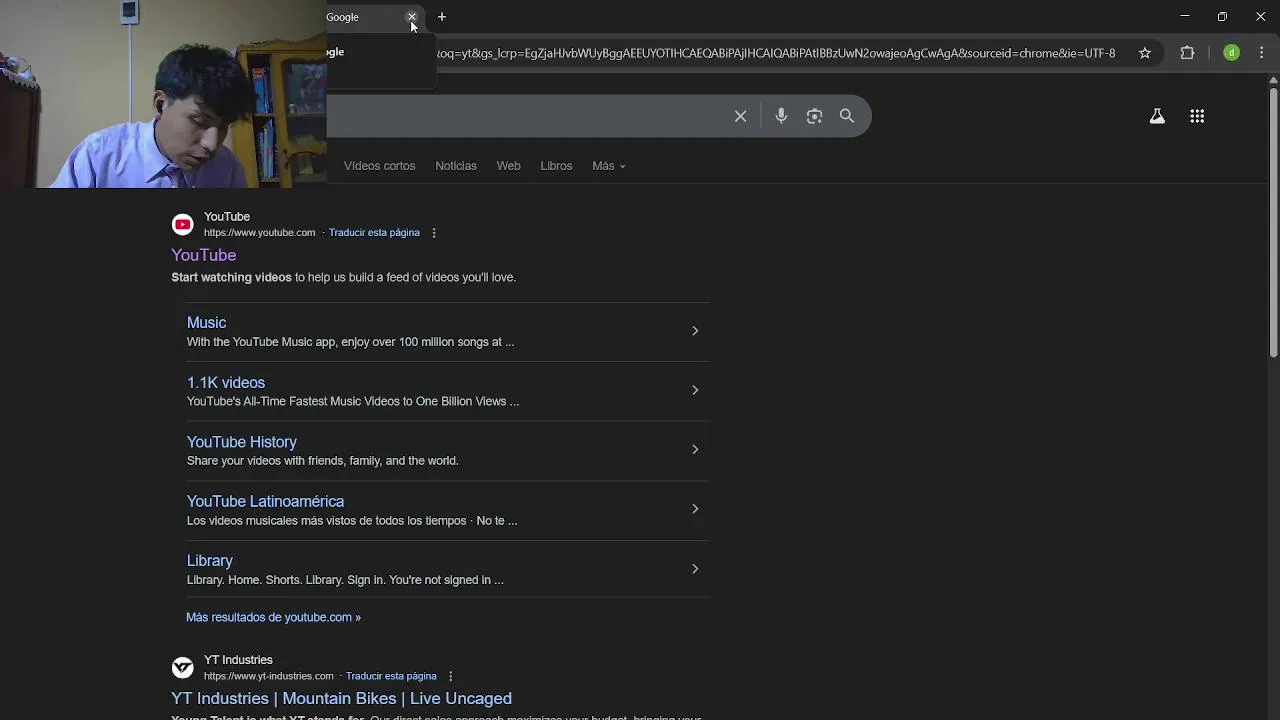Open the Google apps grid

click(x=1197, y=116)
